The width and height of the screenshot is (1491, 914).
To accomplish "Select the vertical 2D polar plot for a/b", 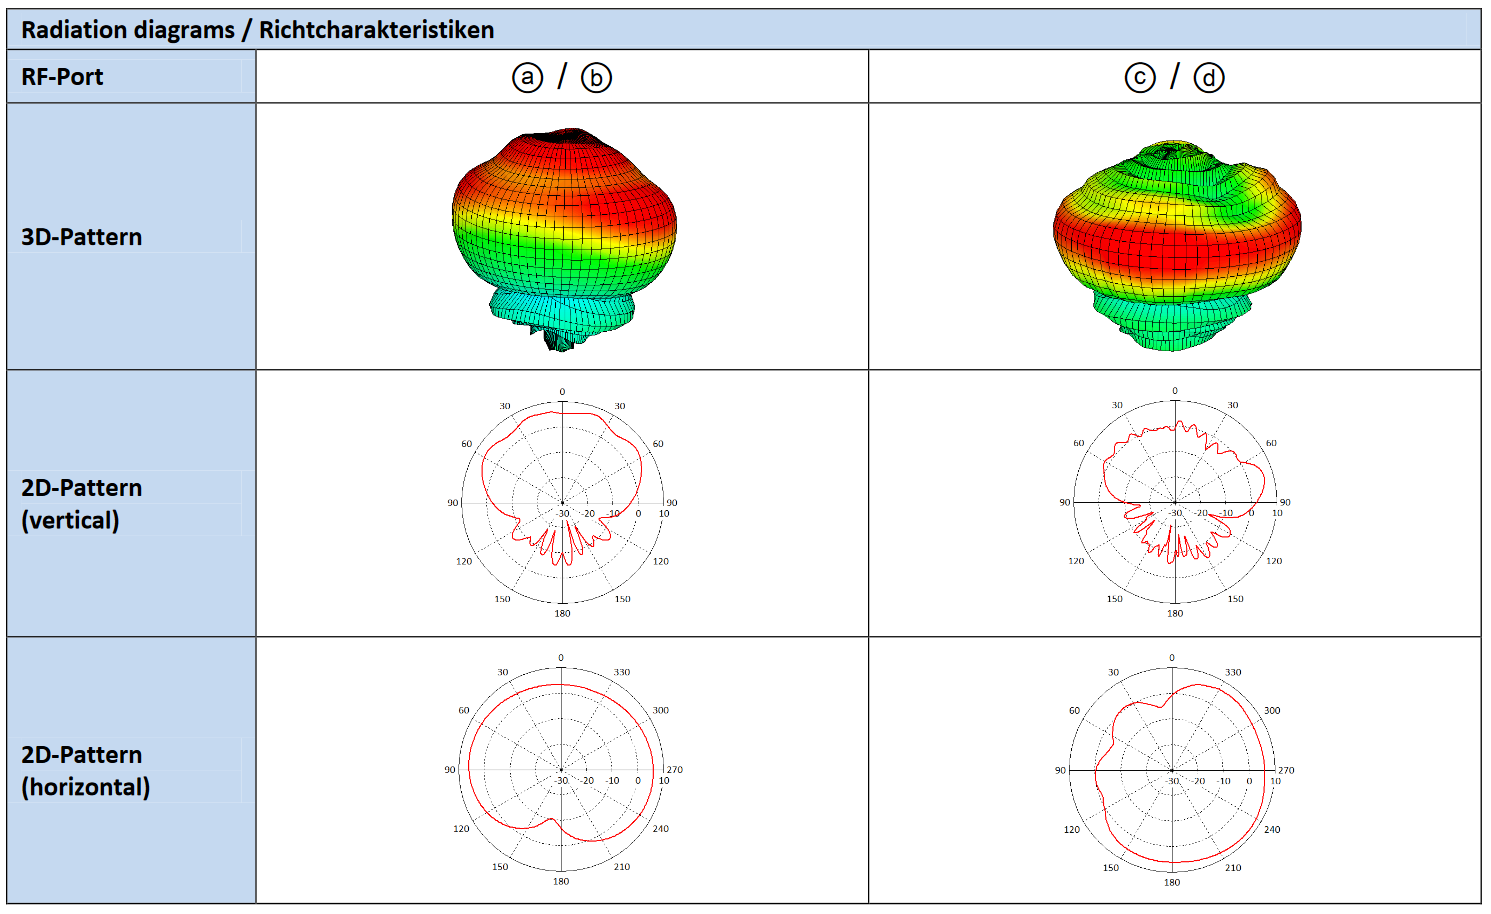I will [562, 503].
